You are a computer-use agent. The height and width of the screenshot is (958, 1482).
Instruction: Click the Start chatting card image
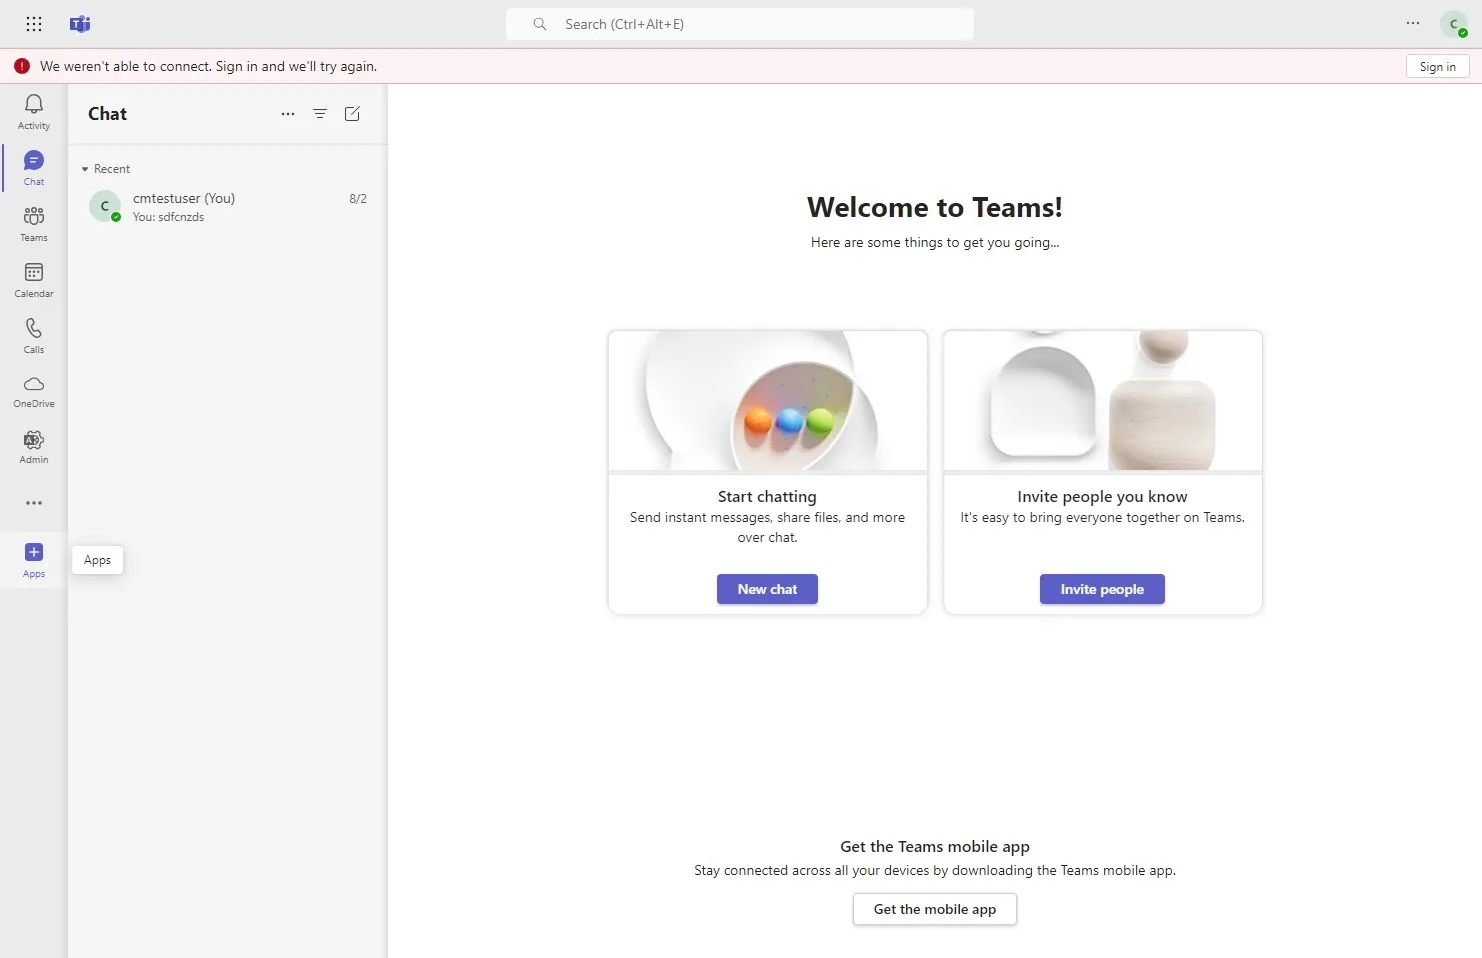tap(768, 401)
